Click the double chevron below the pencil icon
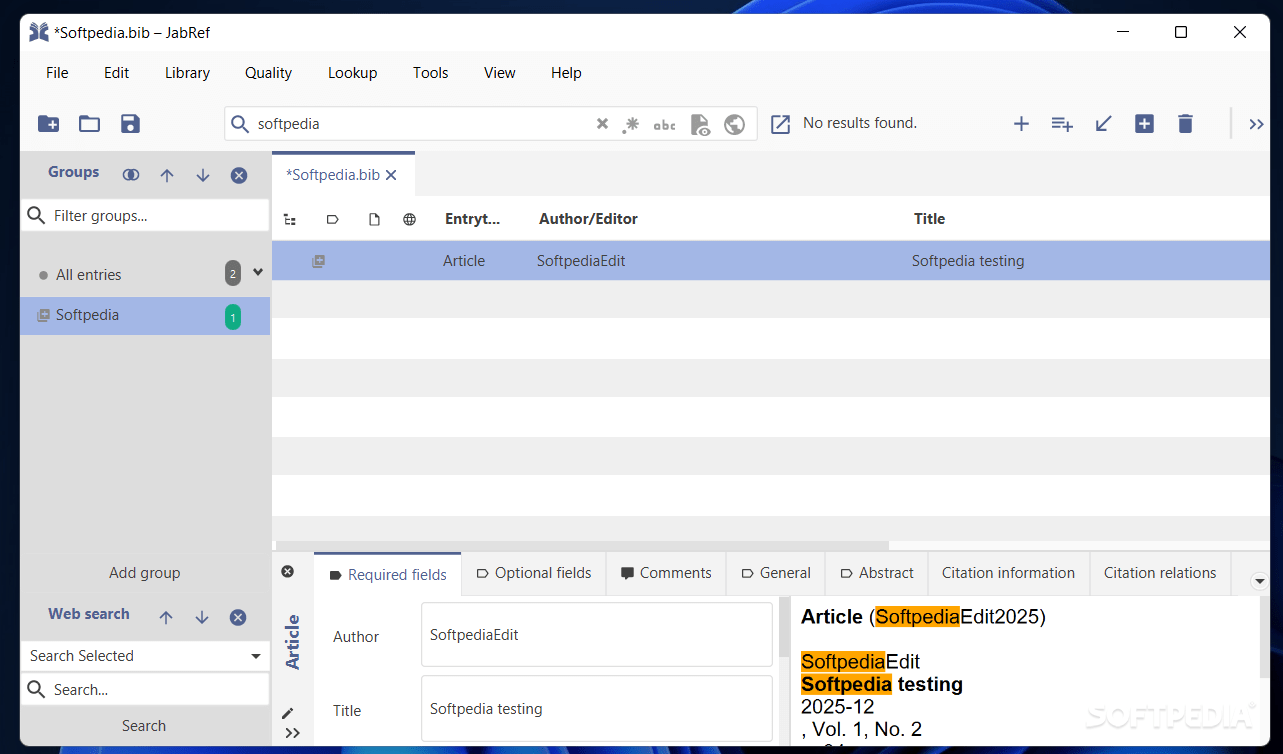Image resolution: width=1283 pixels, height=754 pixels. point(292,733)
